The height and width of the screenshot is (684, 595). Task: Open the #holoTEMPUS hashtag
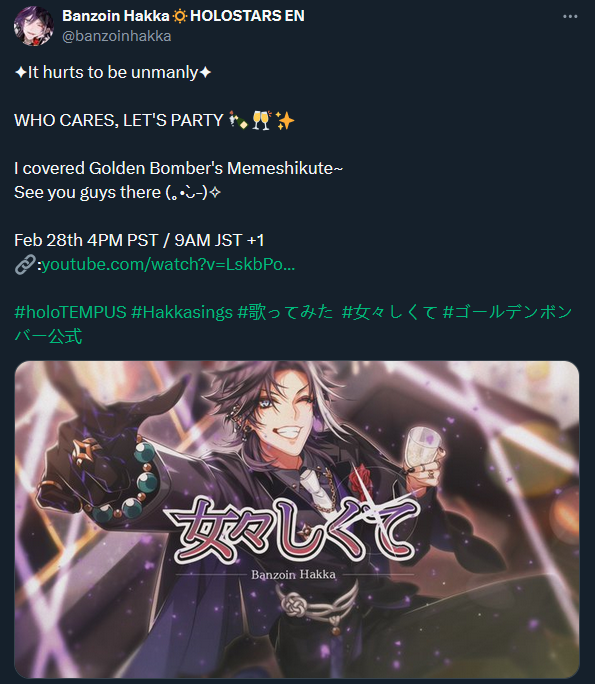70,312
